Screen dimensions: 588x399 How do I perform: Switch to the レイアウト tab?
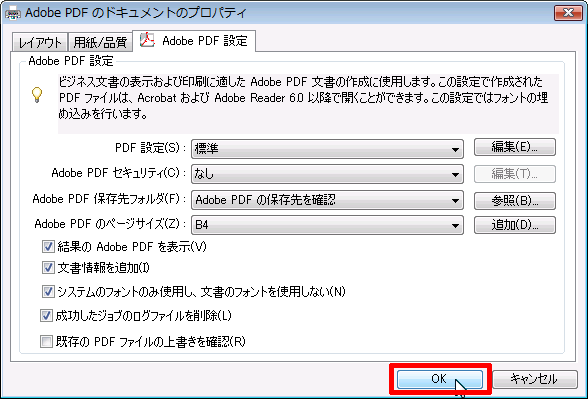(40, 42)
